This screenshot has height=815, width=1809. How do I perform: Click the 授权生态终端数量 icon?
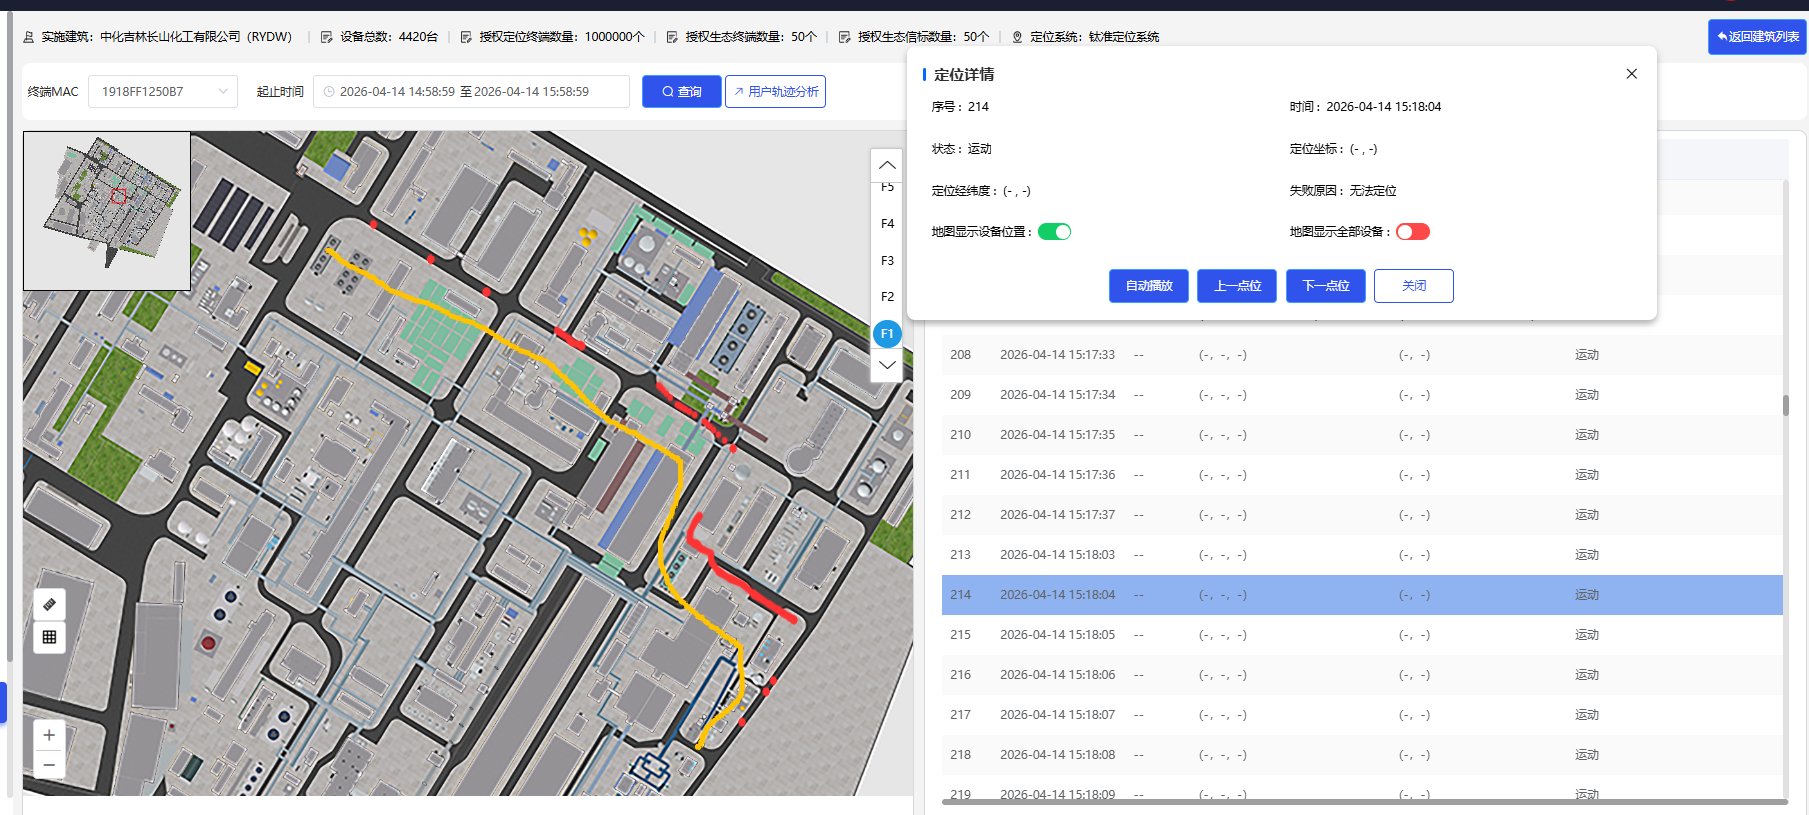pos(672,37)
